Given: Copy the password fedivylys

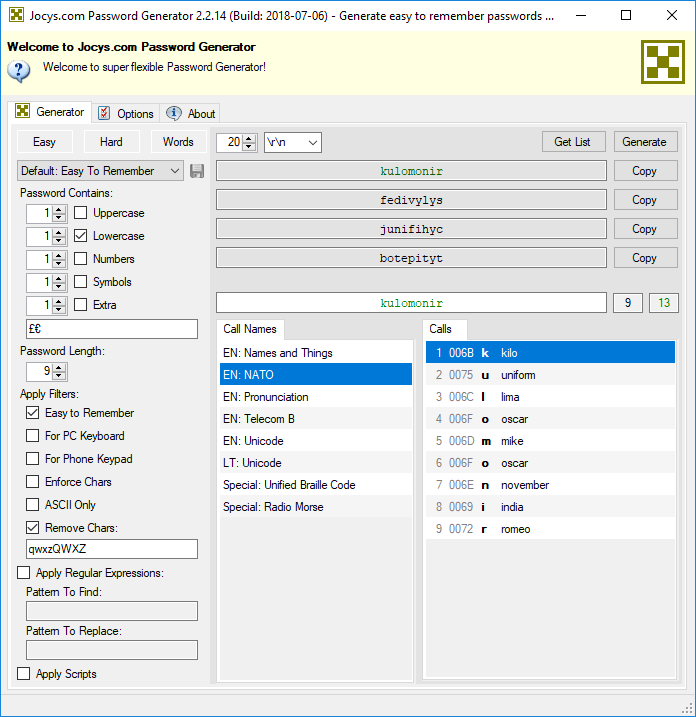Looking at the screenshot, I should pyautogui.click(x=645, y=200).
